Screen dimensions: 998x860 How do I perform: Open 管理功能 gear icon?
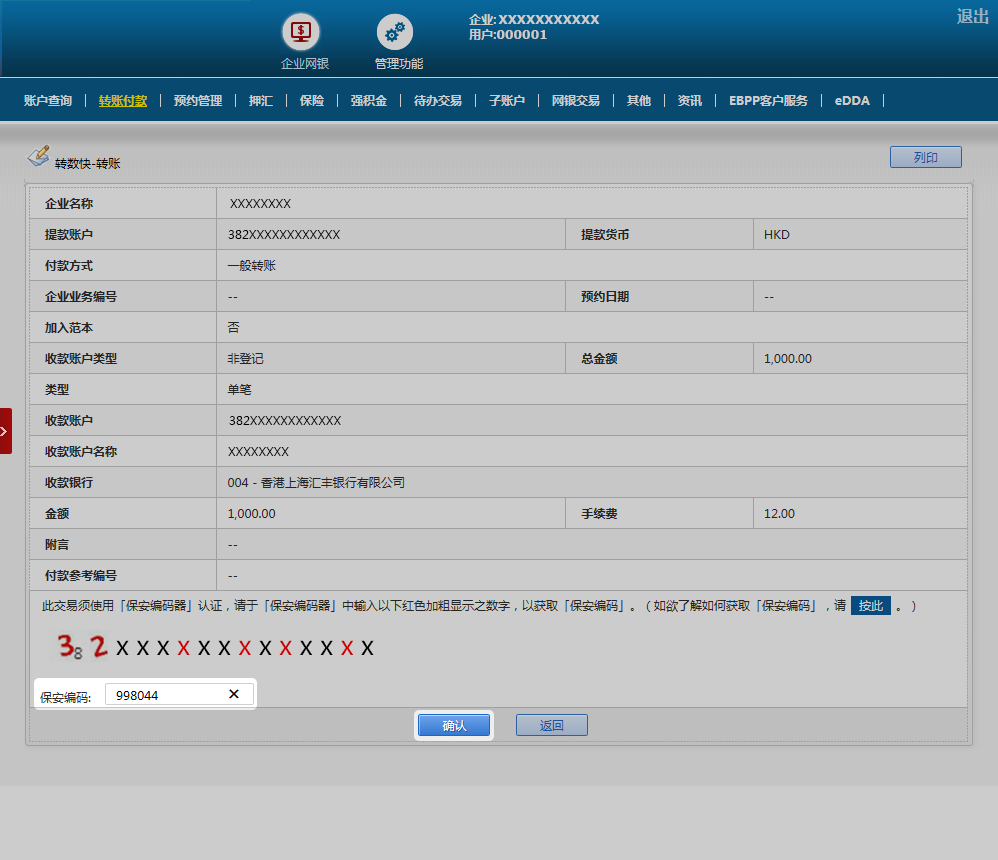(395, 32)
